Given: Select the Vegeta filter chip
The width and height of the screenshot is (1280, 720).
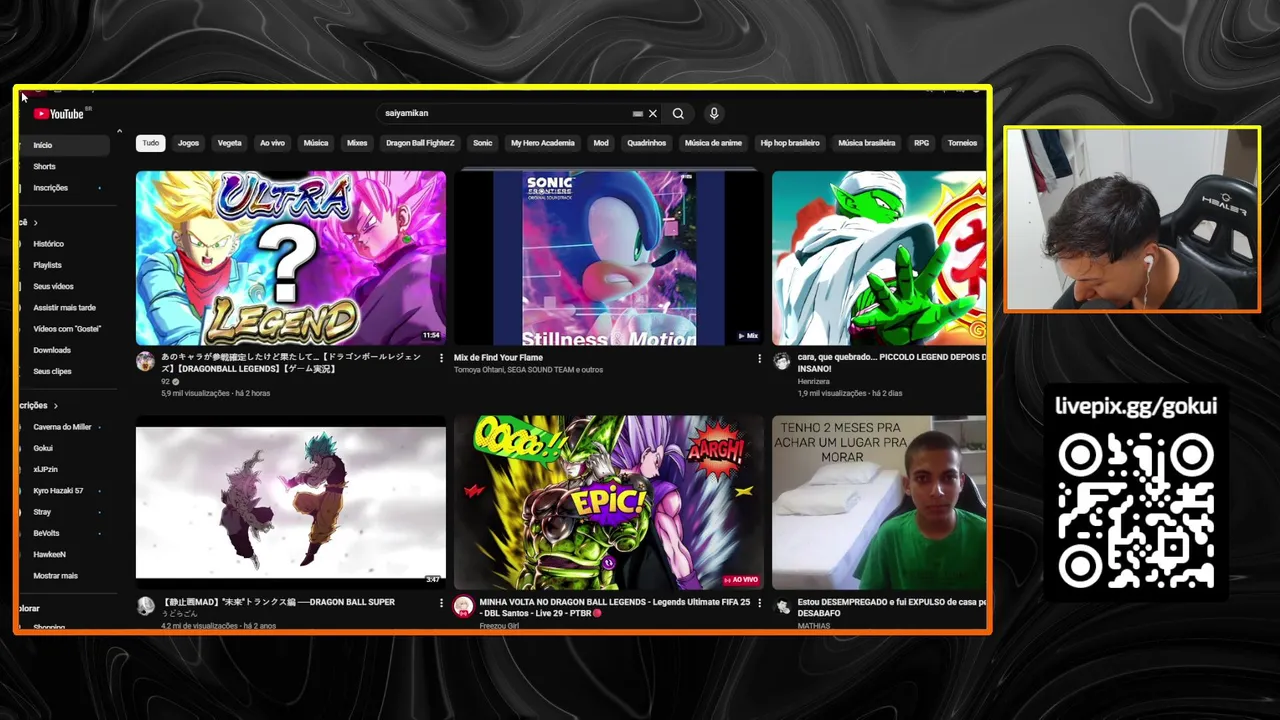Looking at the screenshot, I should click(x=229, y=143).
